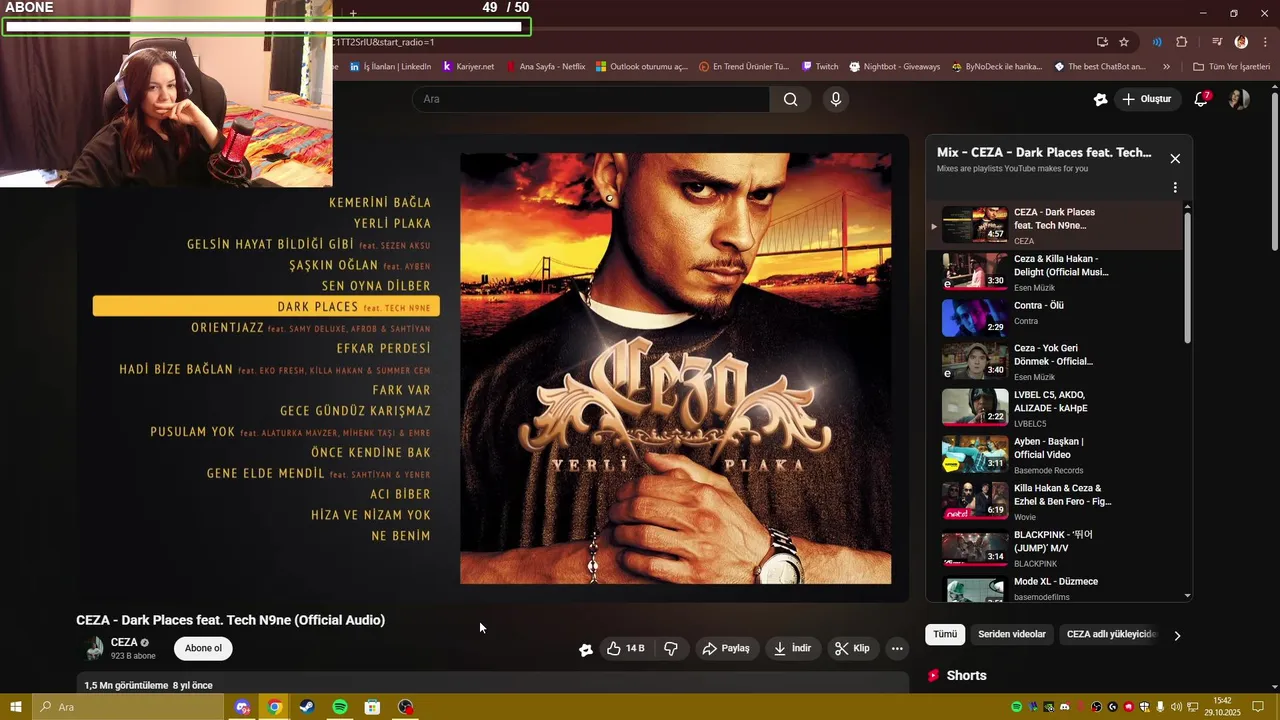Open Steam from the taskbar
The image size is (1280, 720).
307,707
